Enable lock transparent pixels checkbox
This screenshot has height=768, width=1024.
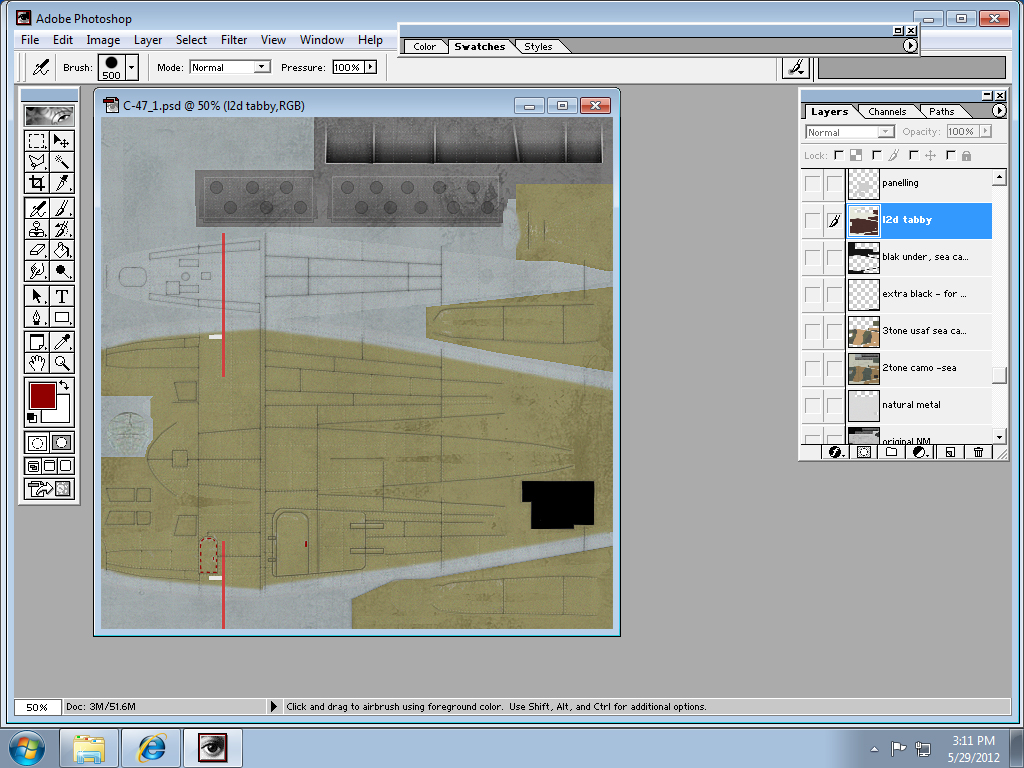(x=839, y=155)
